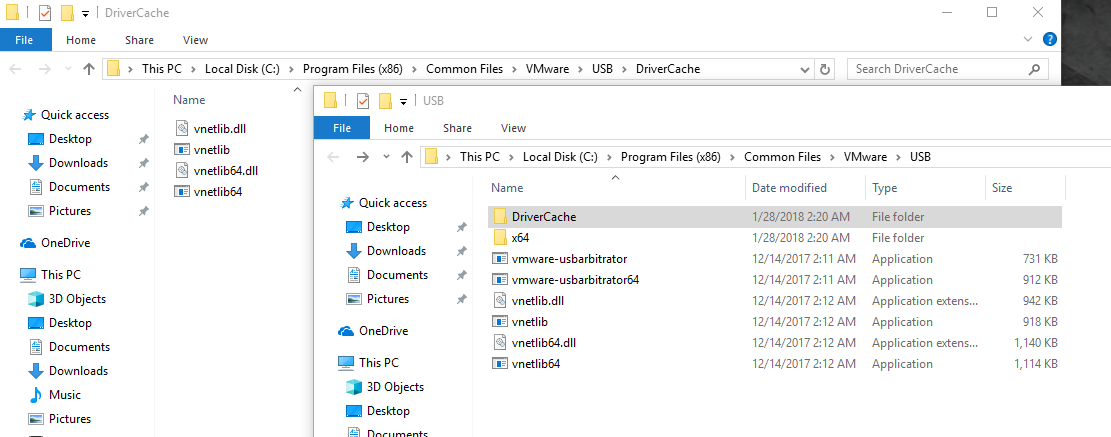Select vnetlib64 application in DriverCache window
1111x437 pixels.
tap(218, 191)
